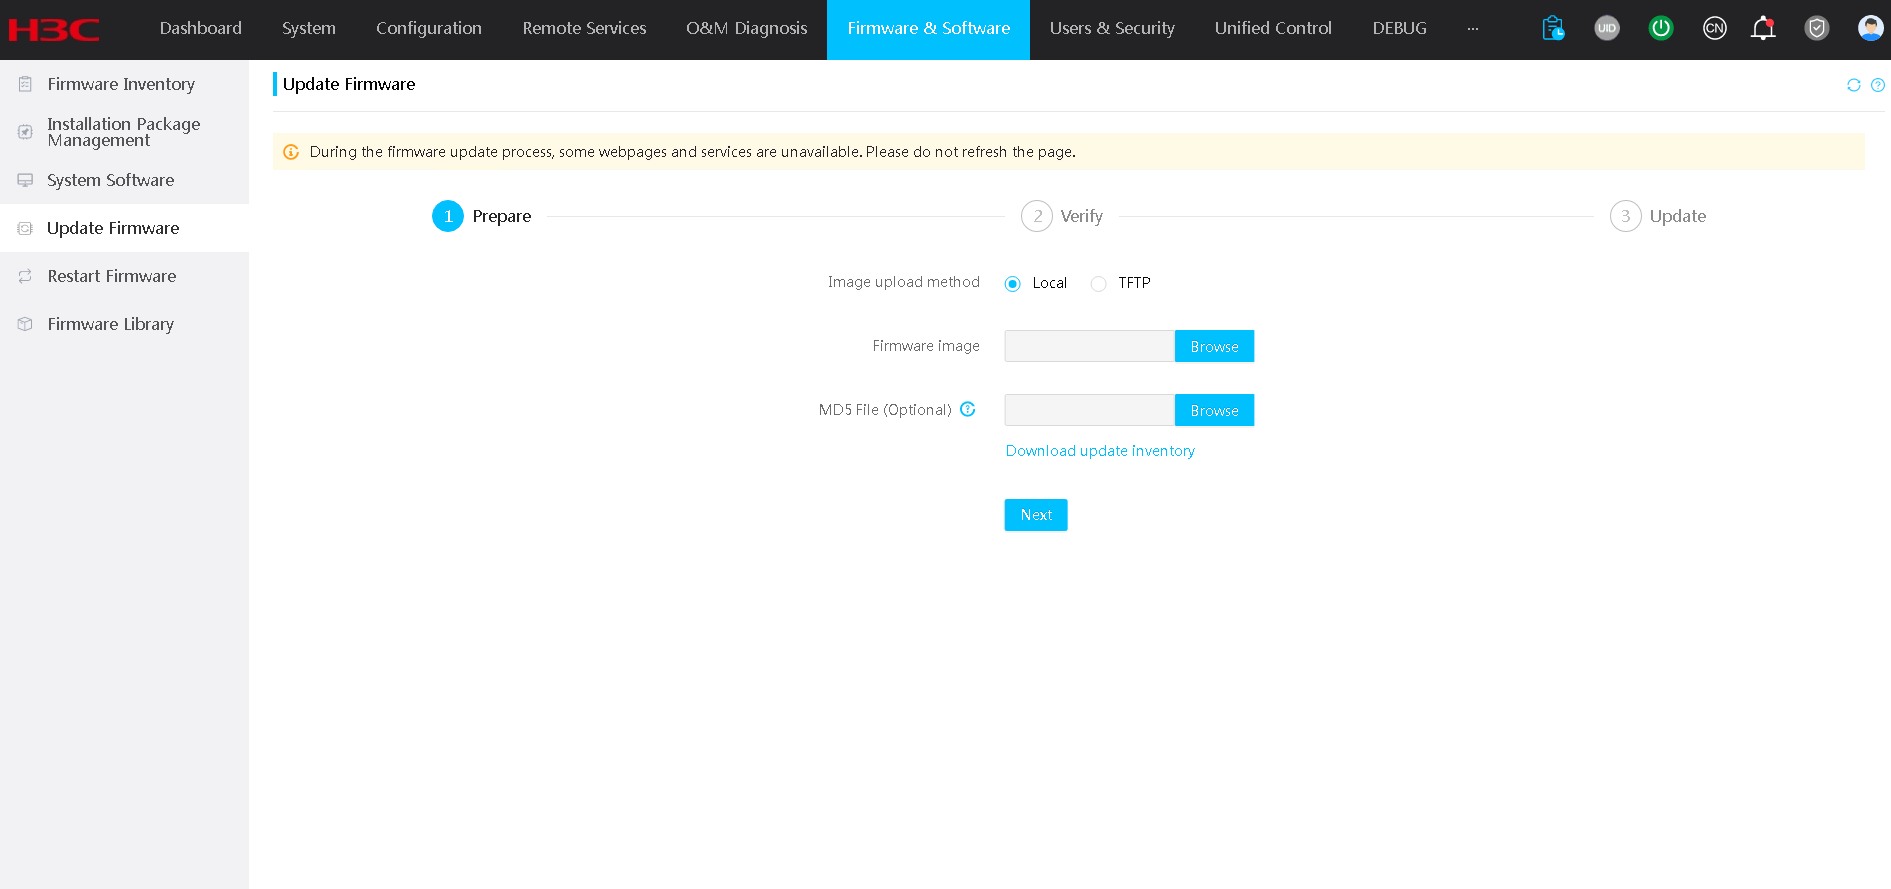
Task: Click Download update inventory link
Action: click(x=1100, y=451)
